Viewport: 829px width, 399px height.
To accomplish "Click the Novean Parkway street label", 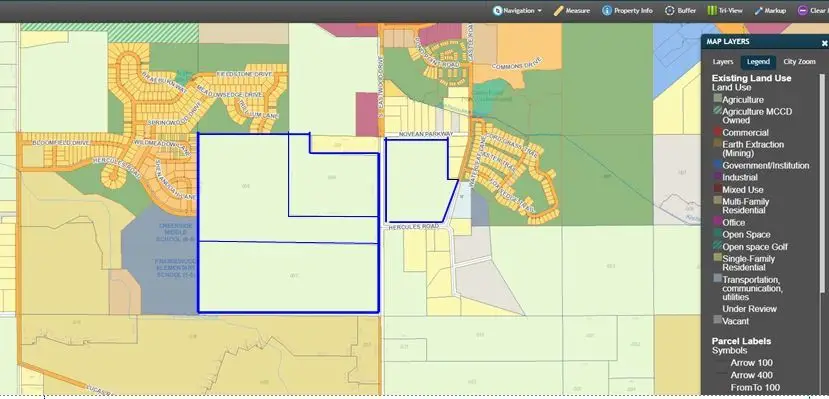I will (x=426, y=135).
